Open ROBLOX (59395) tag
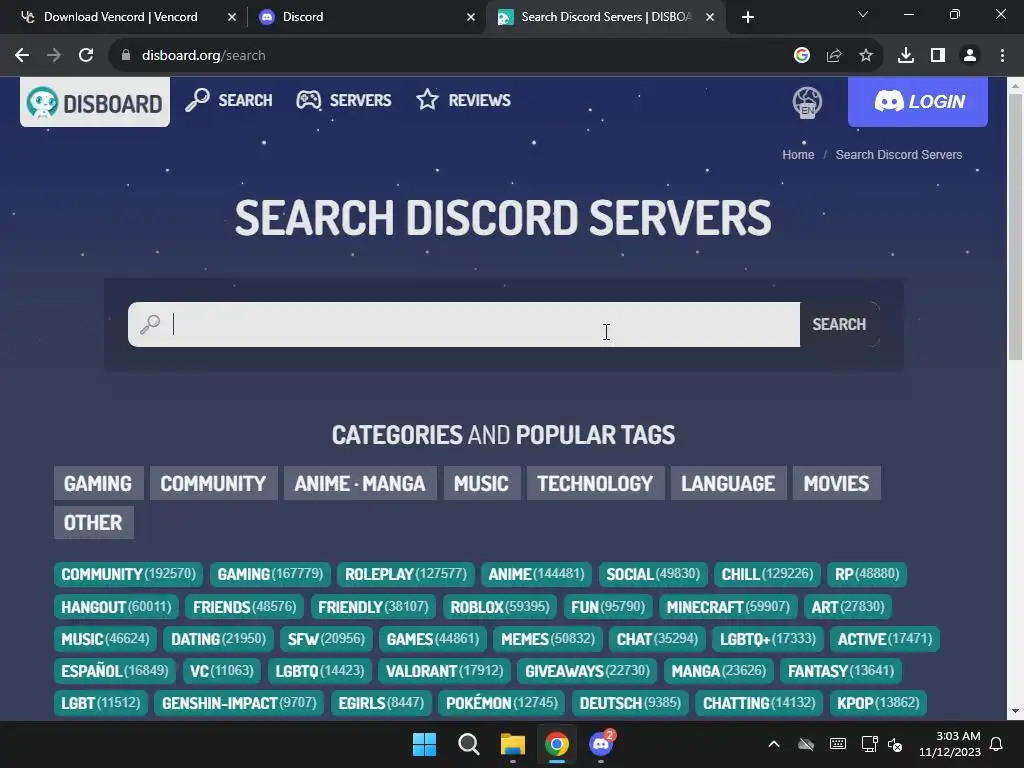 (500, 607)
